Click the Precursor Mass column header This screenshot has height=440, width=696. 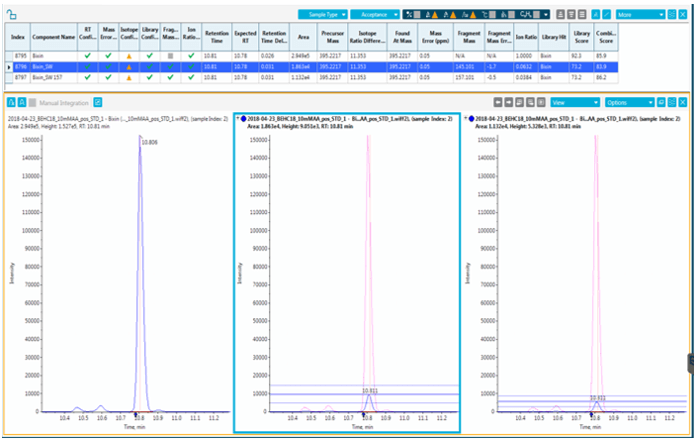pyautogui.click(x=332, y=37)
